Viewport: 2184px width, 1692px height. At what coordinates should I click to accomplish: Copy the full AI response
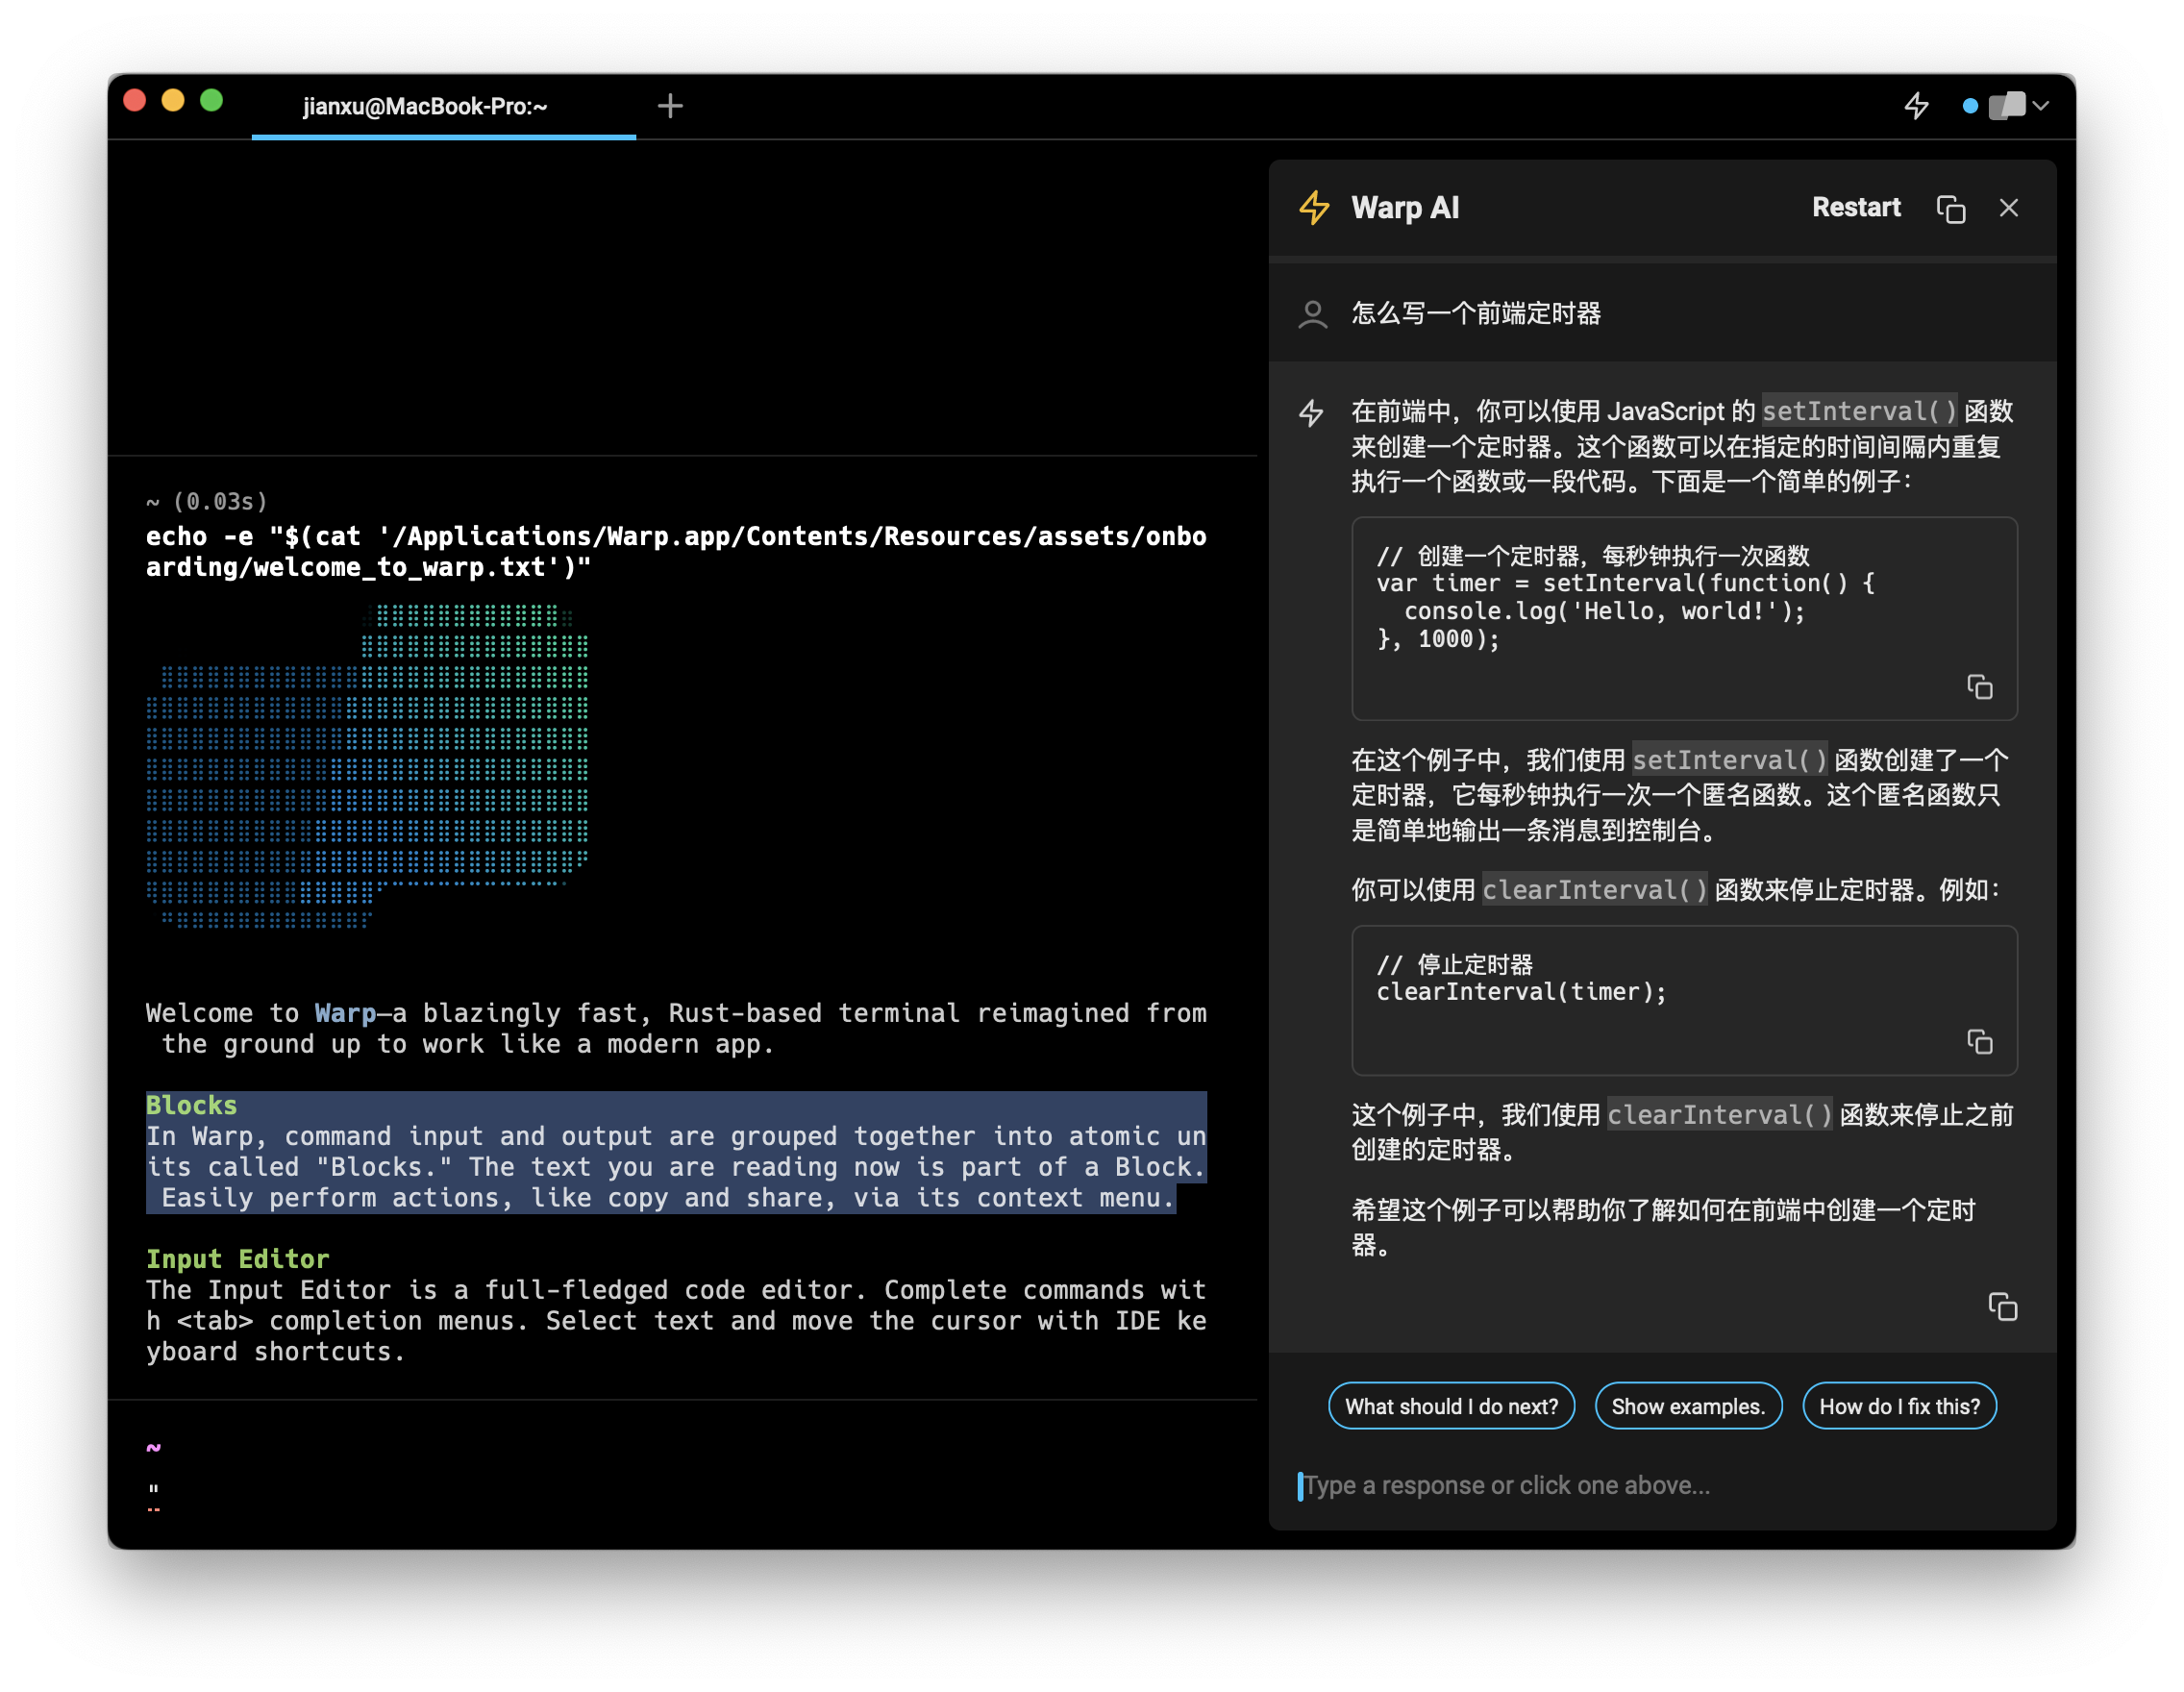pos(2002,1306)
